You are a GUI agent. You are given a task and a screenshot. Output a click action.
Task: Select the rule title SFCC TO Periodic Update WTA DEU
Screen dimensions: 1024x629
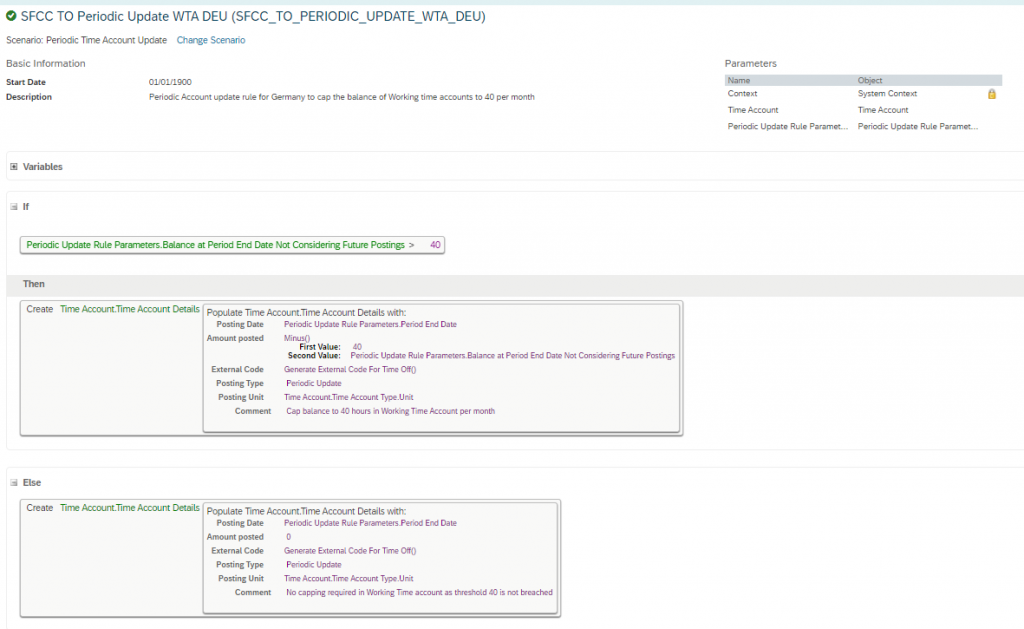pyautogui.click(x=253, y=16)
